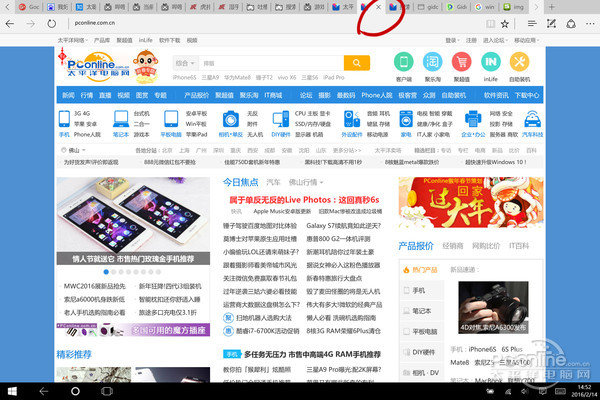This screenshot has height=400, width=600.
Task: Open the red shopping cart 聚超值 icon
Action: tap(461, 62)
